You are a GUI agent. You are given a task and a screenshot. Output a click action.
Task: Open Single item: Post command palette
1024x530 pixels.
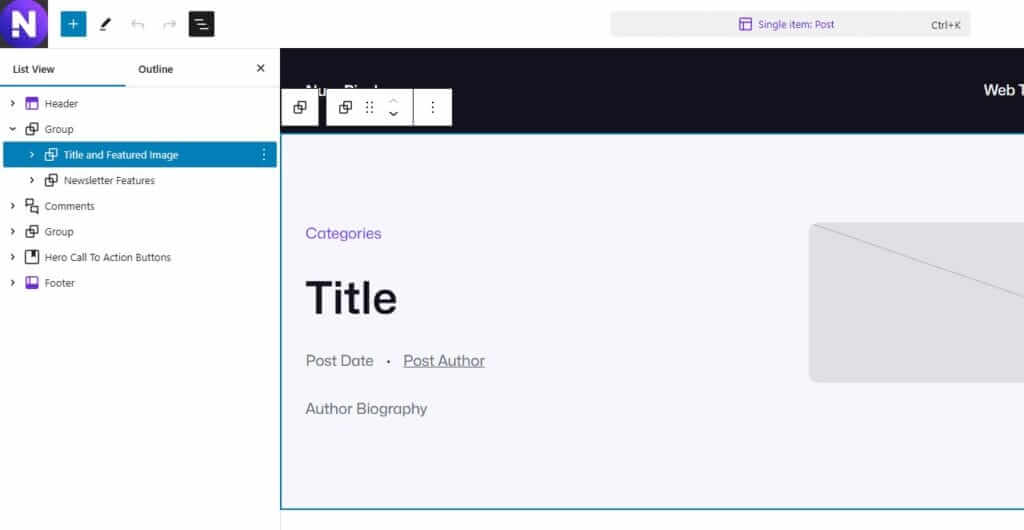tap(790, 24)
